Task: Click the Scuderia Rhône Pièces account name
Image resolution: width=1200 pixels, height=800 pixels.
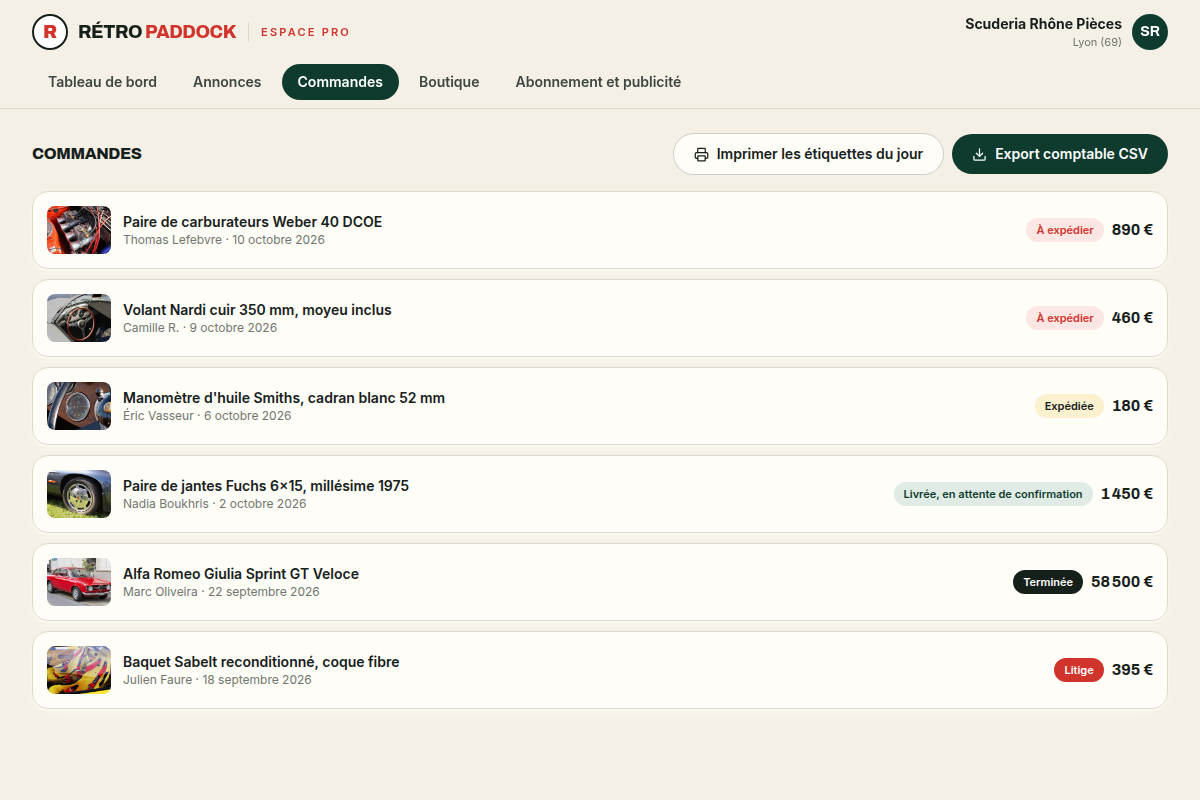Action: (x=1043, y=24)
